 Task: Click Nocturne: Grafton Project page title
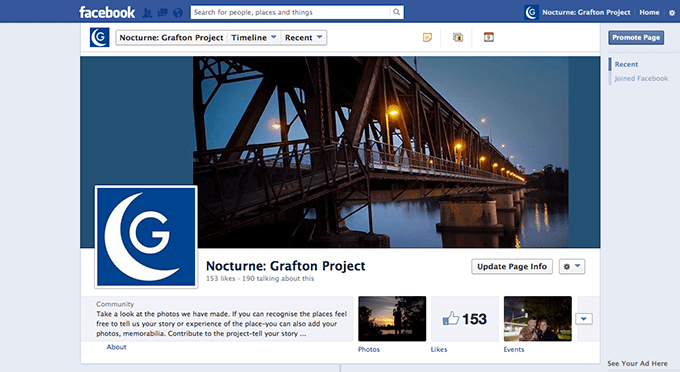tap(285, 266)
